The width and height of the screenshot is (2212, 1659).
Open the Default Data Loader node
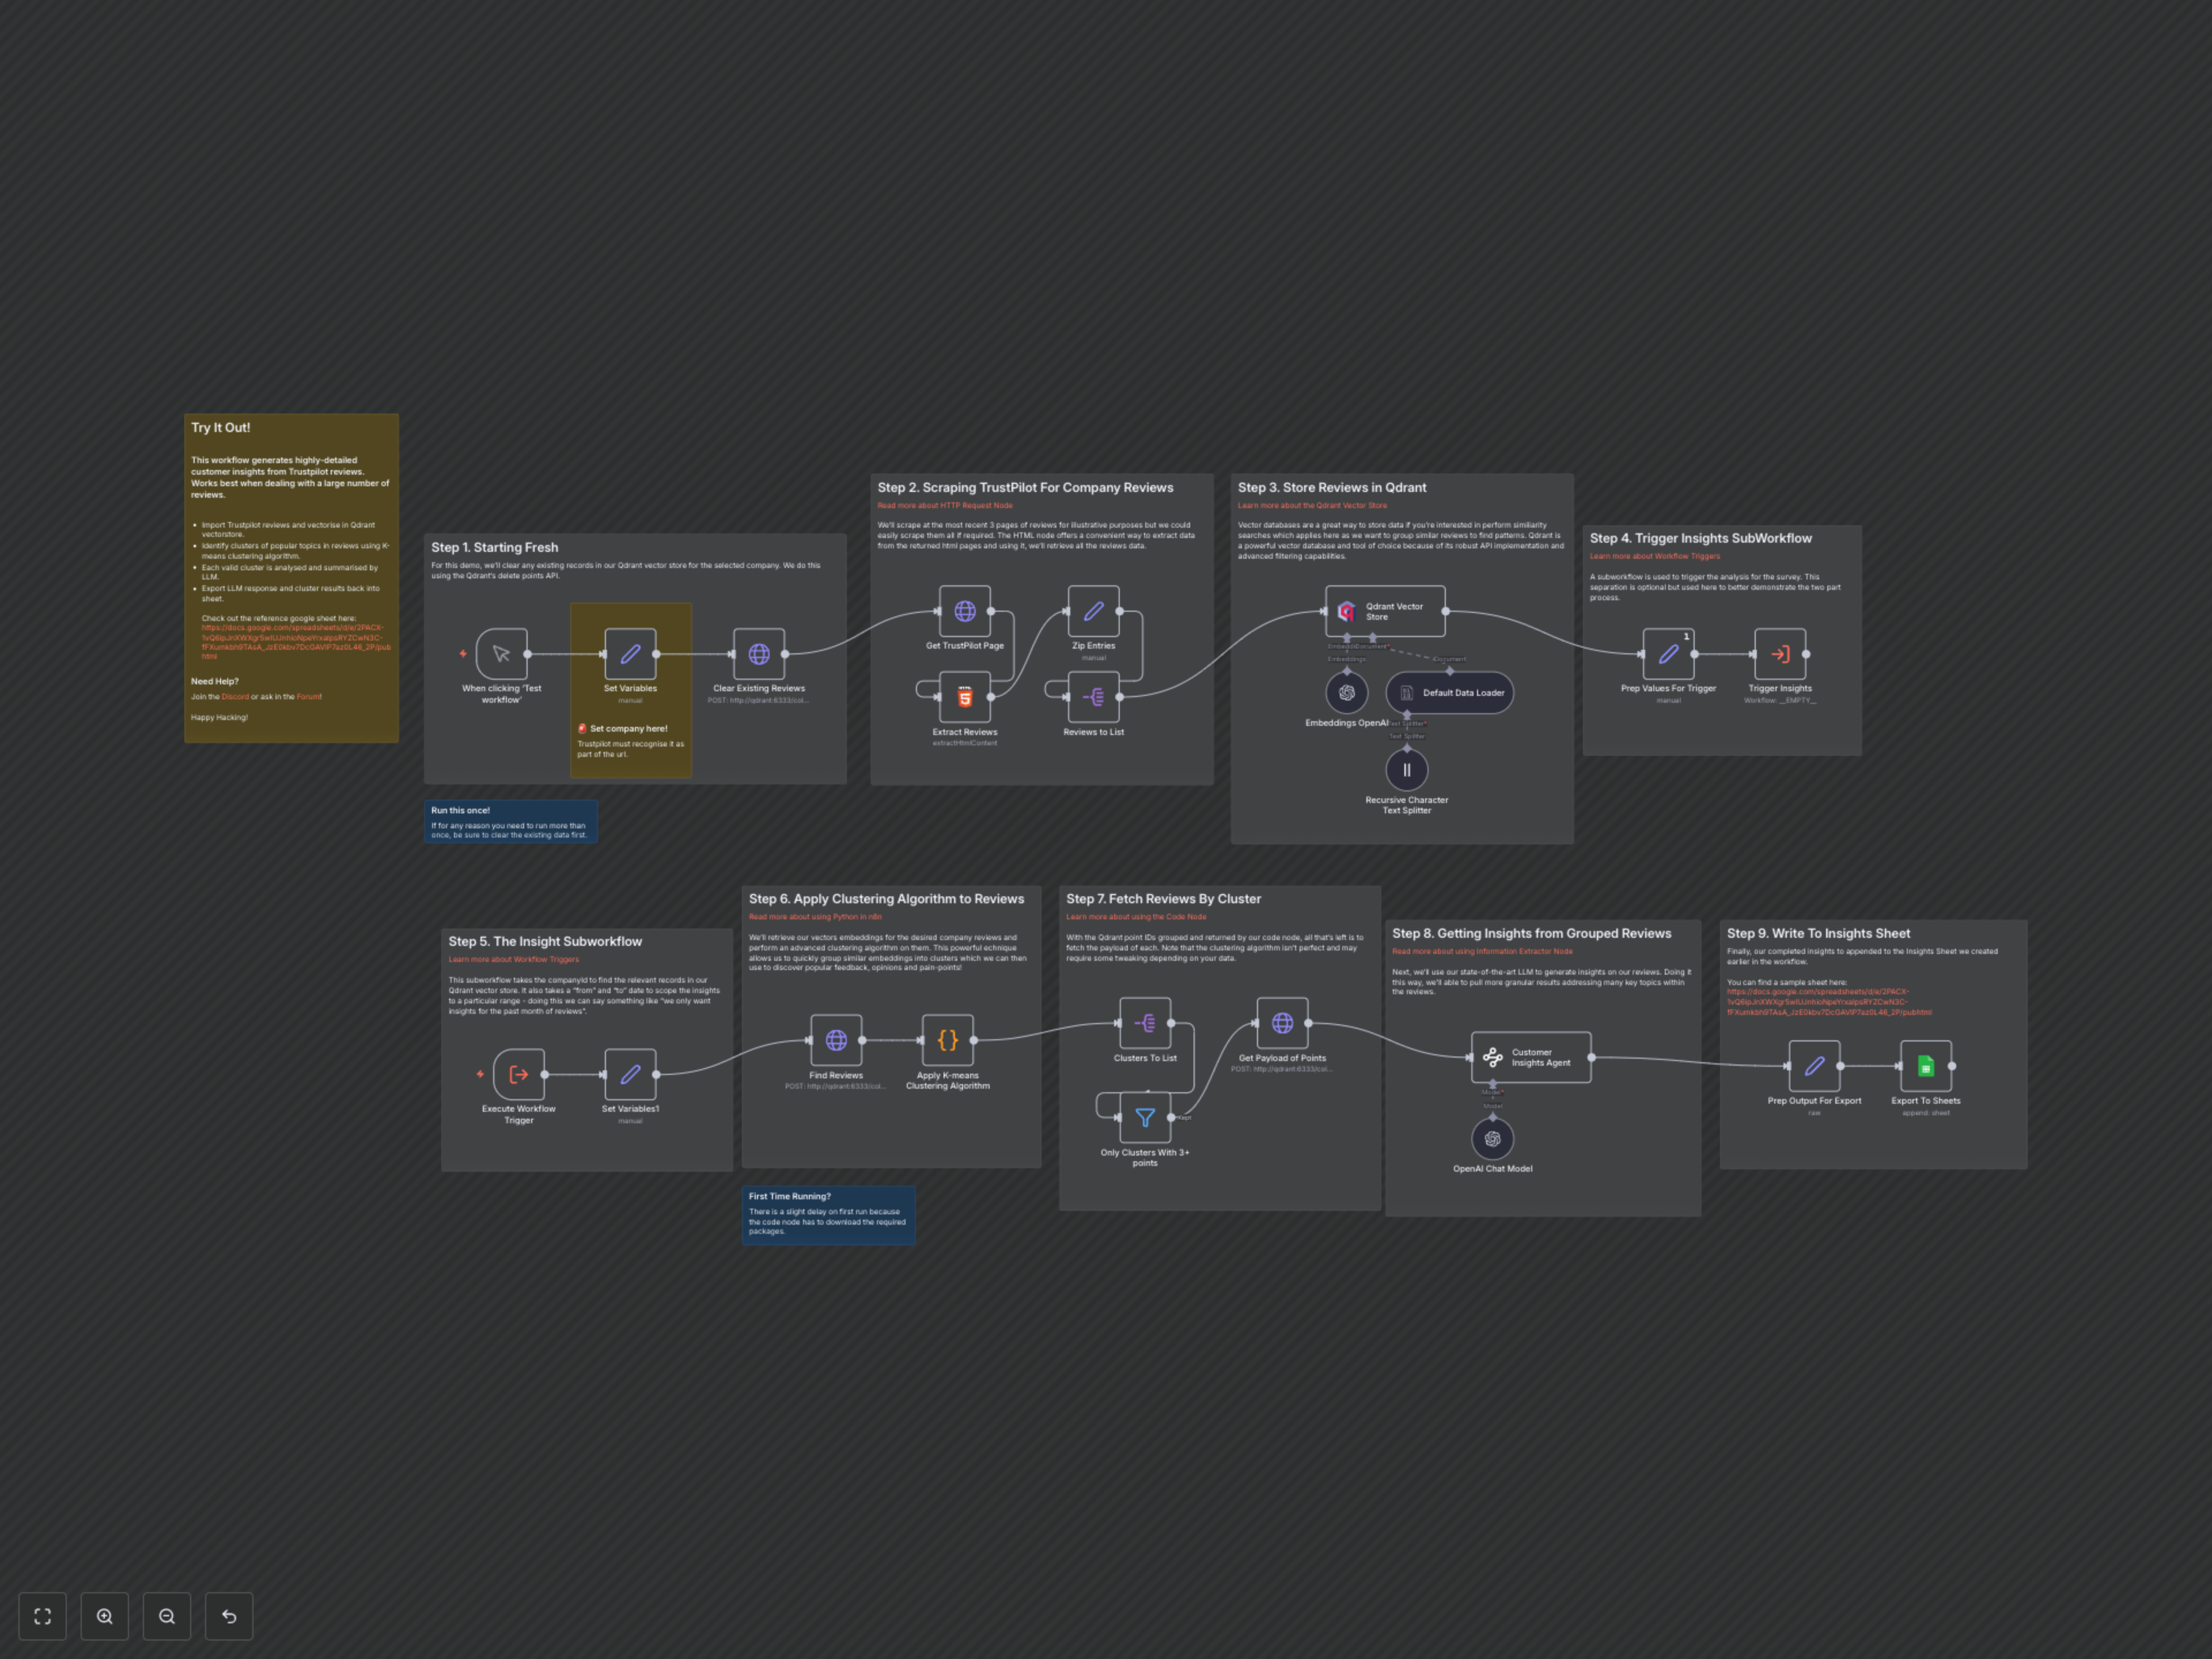(x=1449, y=692)
